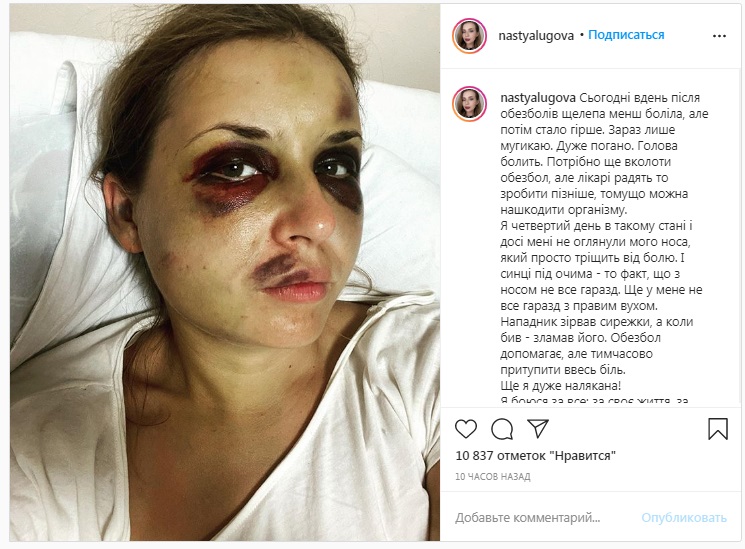Screen dimensions: 745x549
Task: Follow the account via Подписаться
Action: tap(626, 35)
